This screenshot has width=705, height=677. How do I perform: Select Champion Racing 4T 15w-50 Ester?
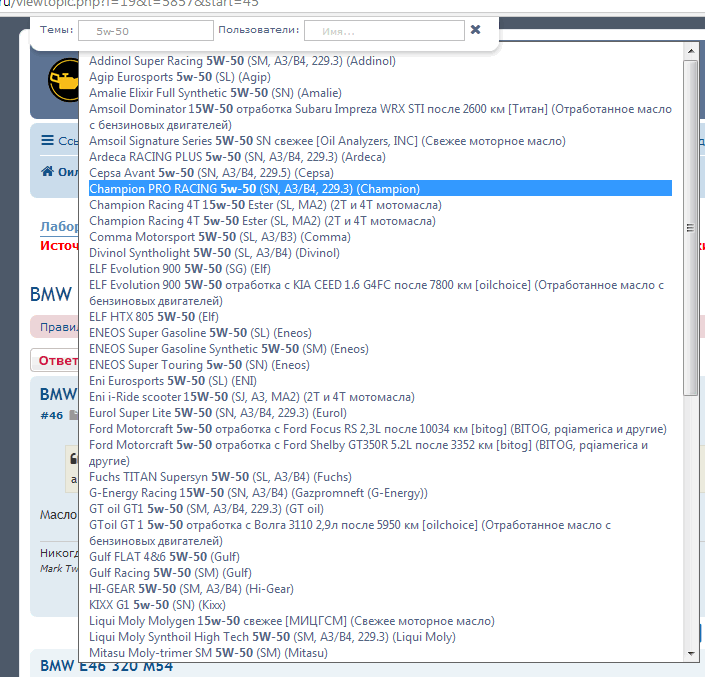pyautogui.click(x=265, y=205)
